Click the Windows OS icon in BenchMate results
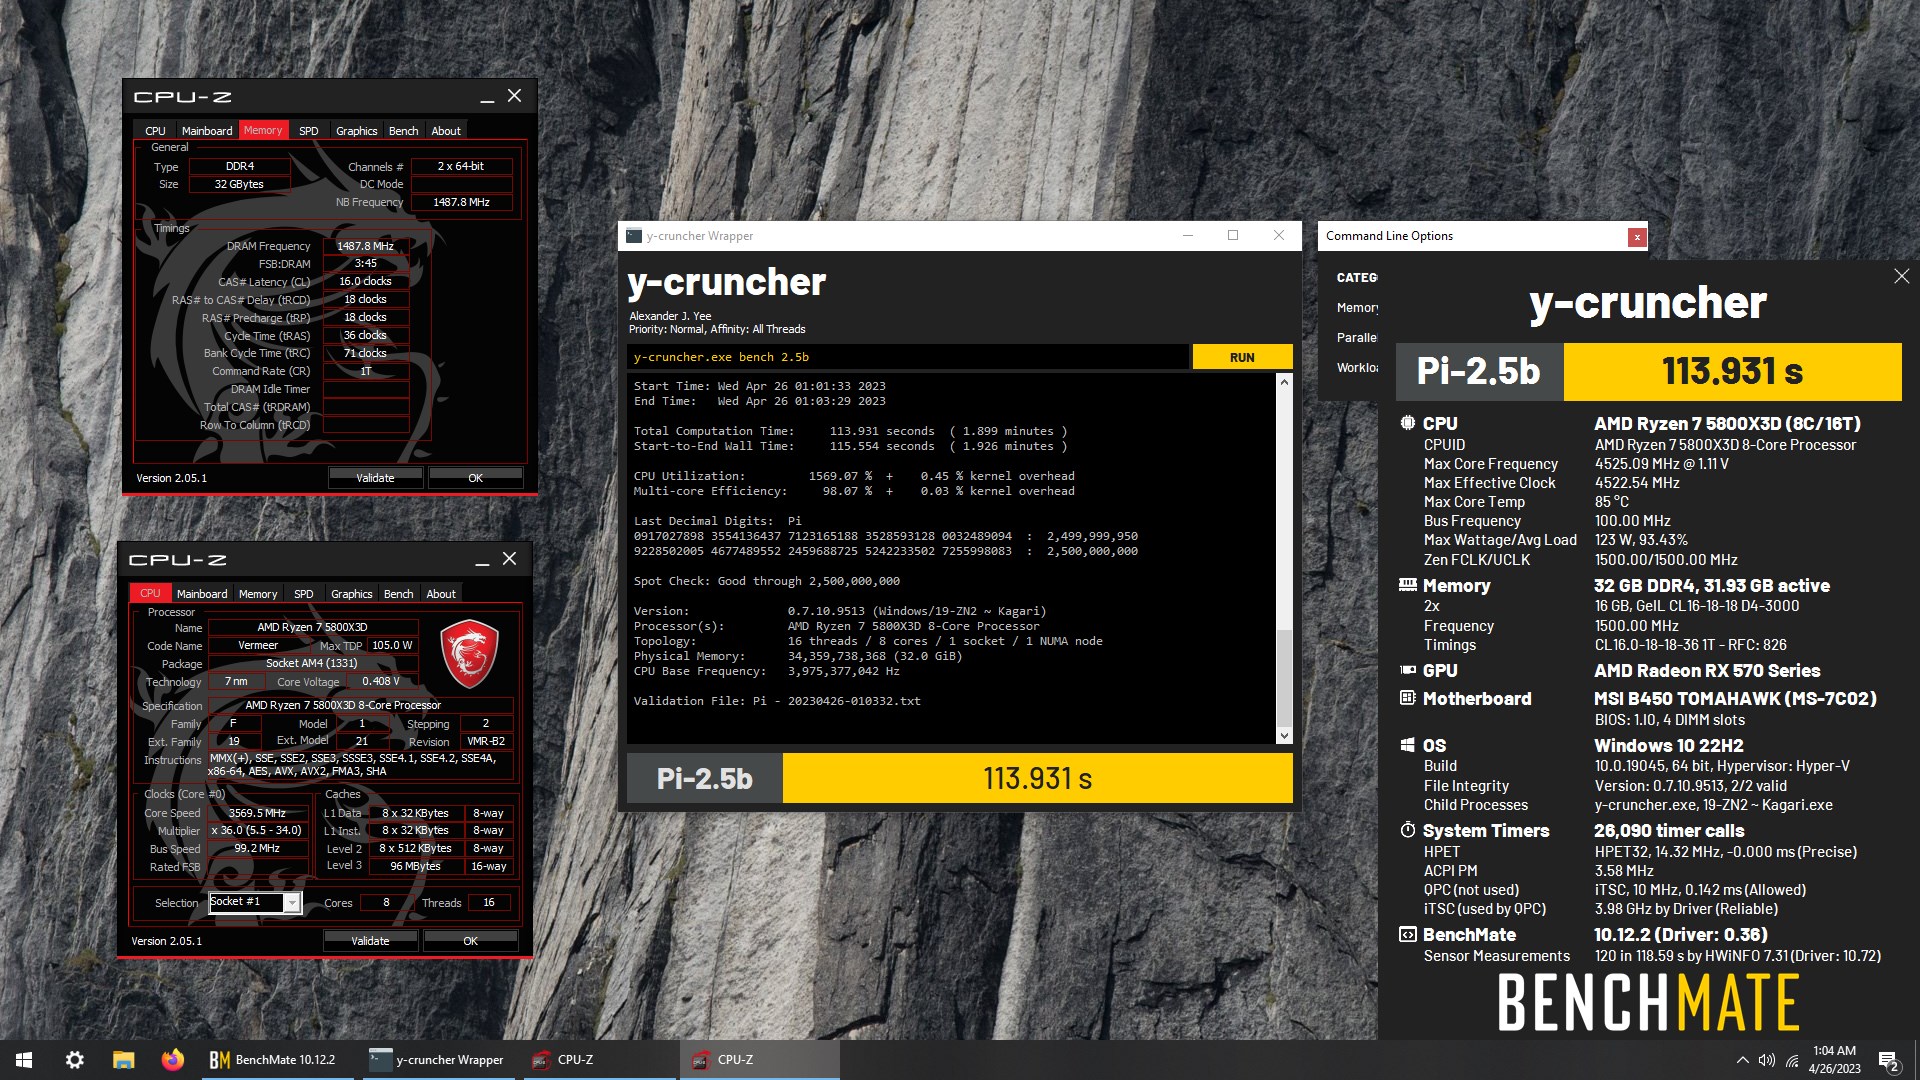This screenshot has width=1920, height=1080. click(x=1408, y=745)
